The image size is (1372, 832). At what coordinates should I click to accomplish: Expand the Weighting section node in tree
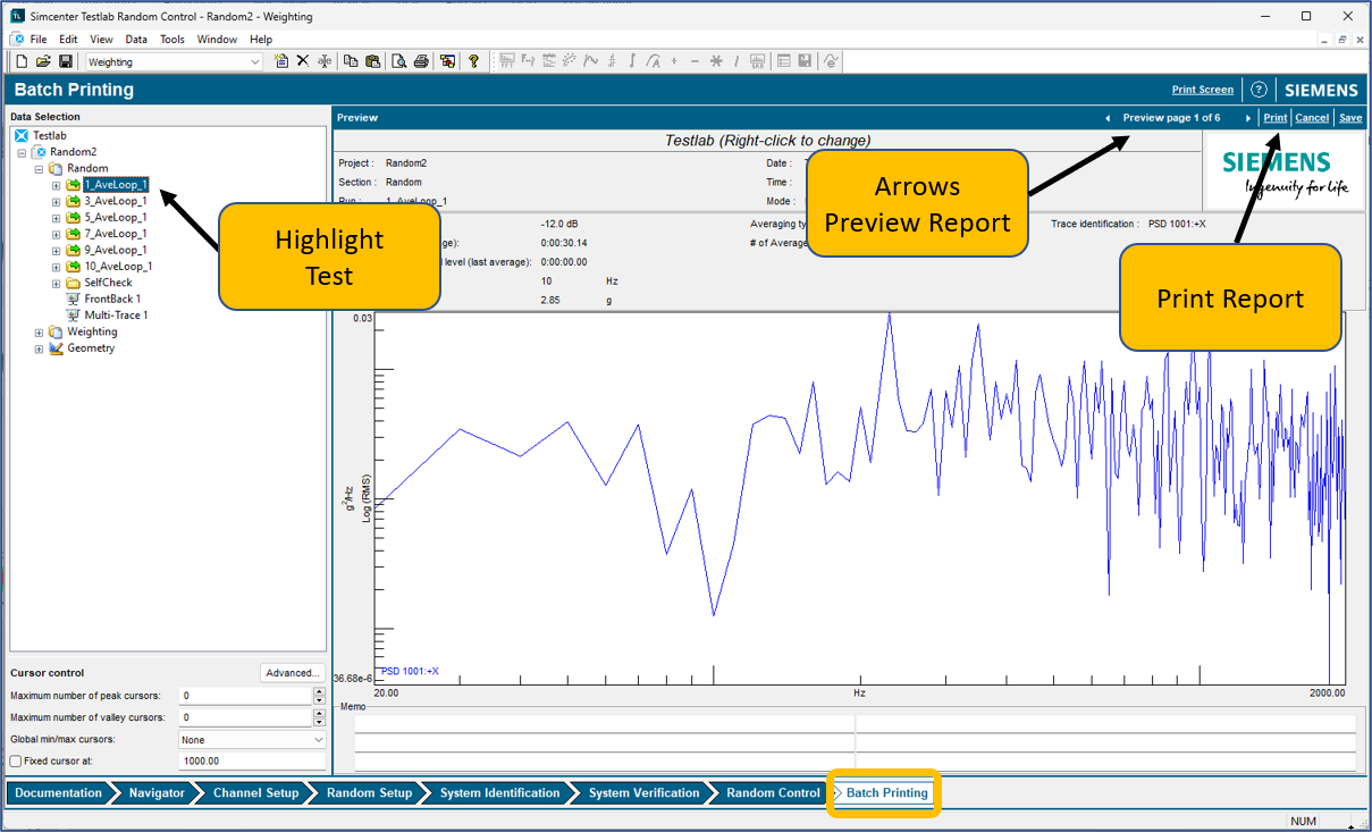pyautogui.click(x=39, y=332)
